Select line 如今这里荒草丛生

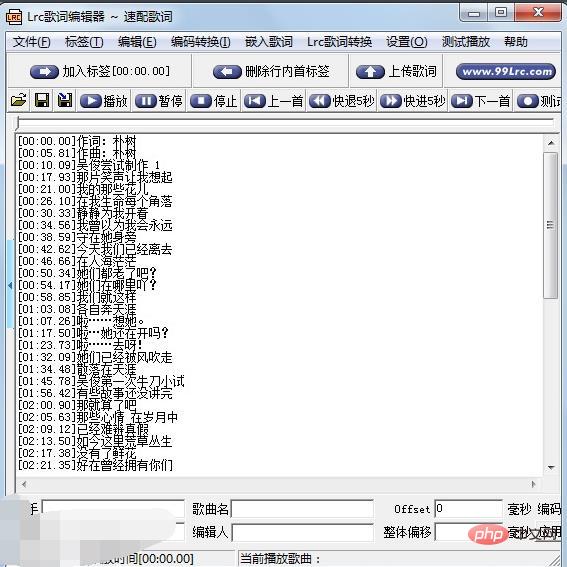[95, 441]
